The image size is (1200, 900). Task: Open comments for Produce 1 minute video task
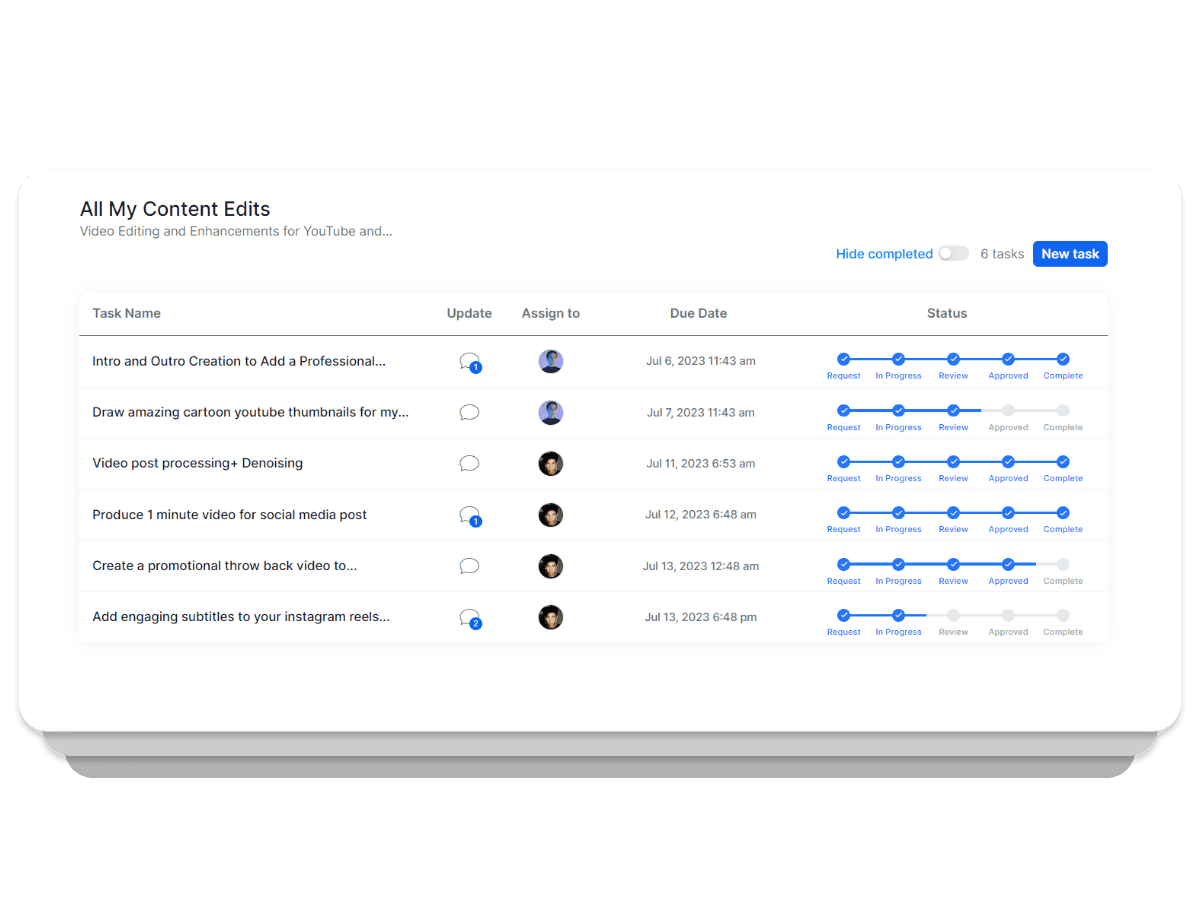pos(470,516)
